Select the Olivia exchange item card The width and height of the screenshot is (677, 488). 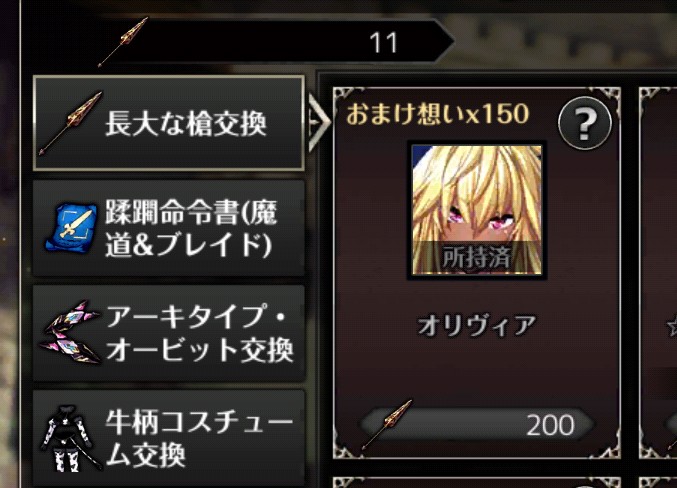[477, 273]
